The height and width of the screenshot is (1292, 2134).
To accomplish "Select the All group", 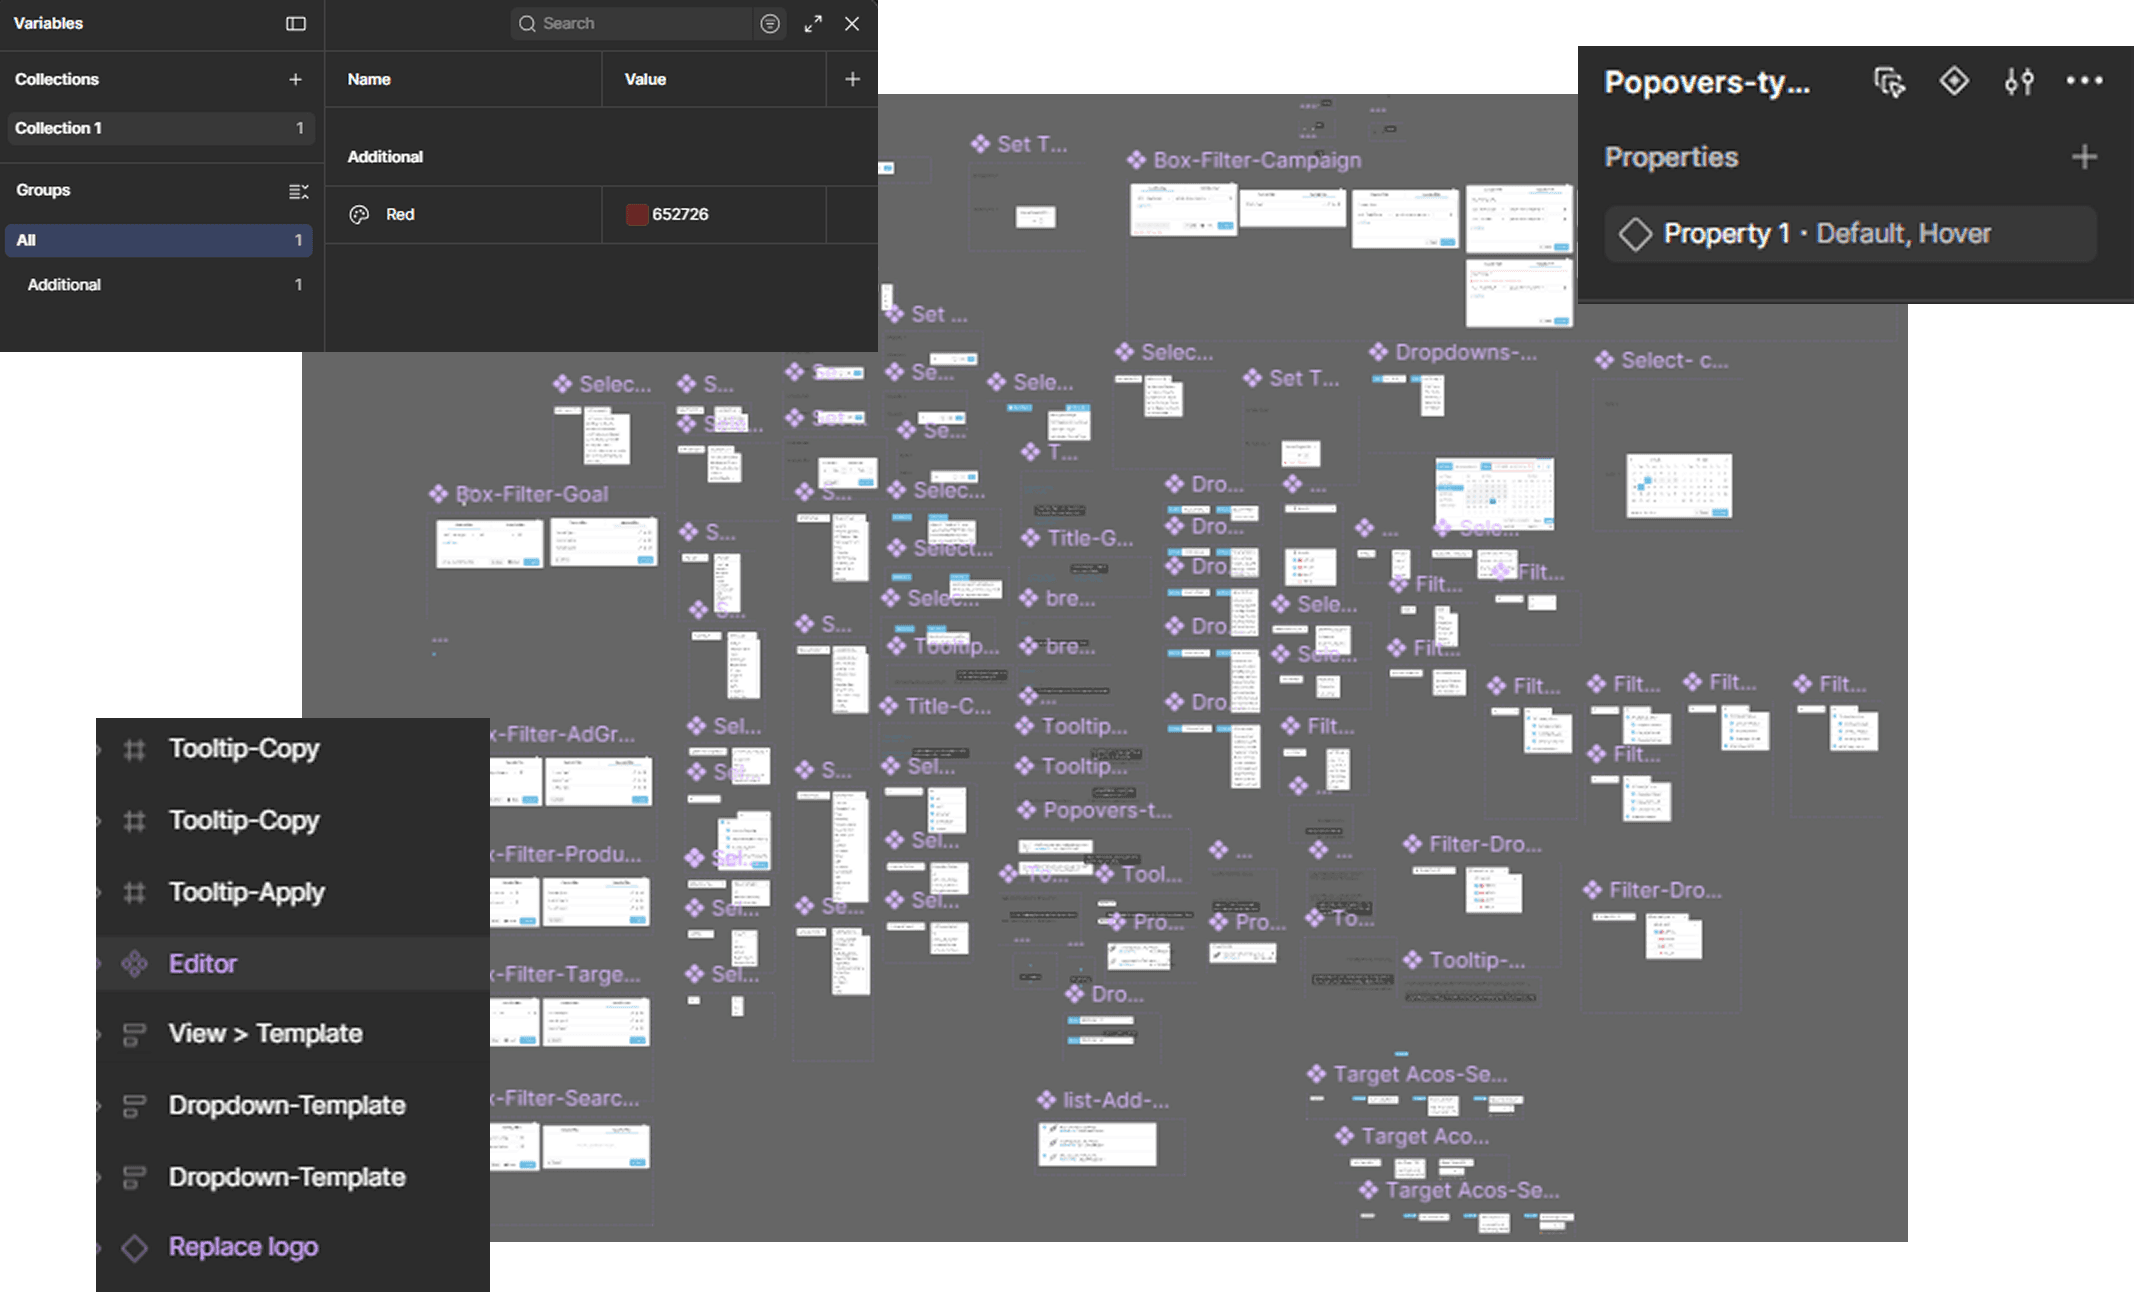I will (x=160, y=240).
